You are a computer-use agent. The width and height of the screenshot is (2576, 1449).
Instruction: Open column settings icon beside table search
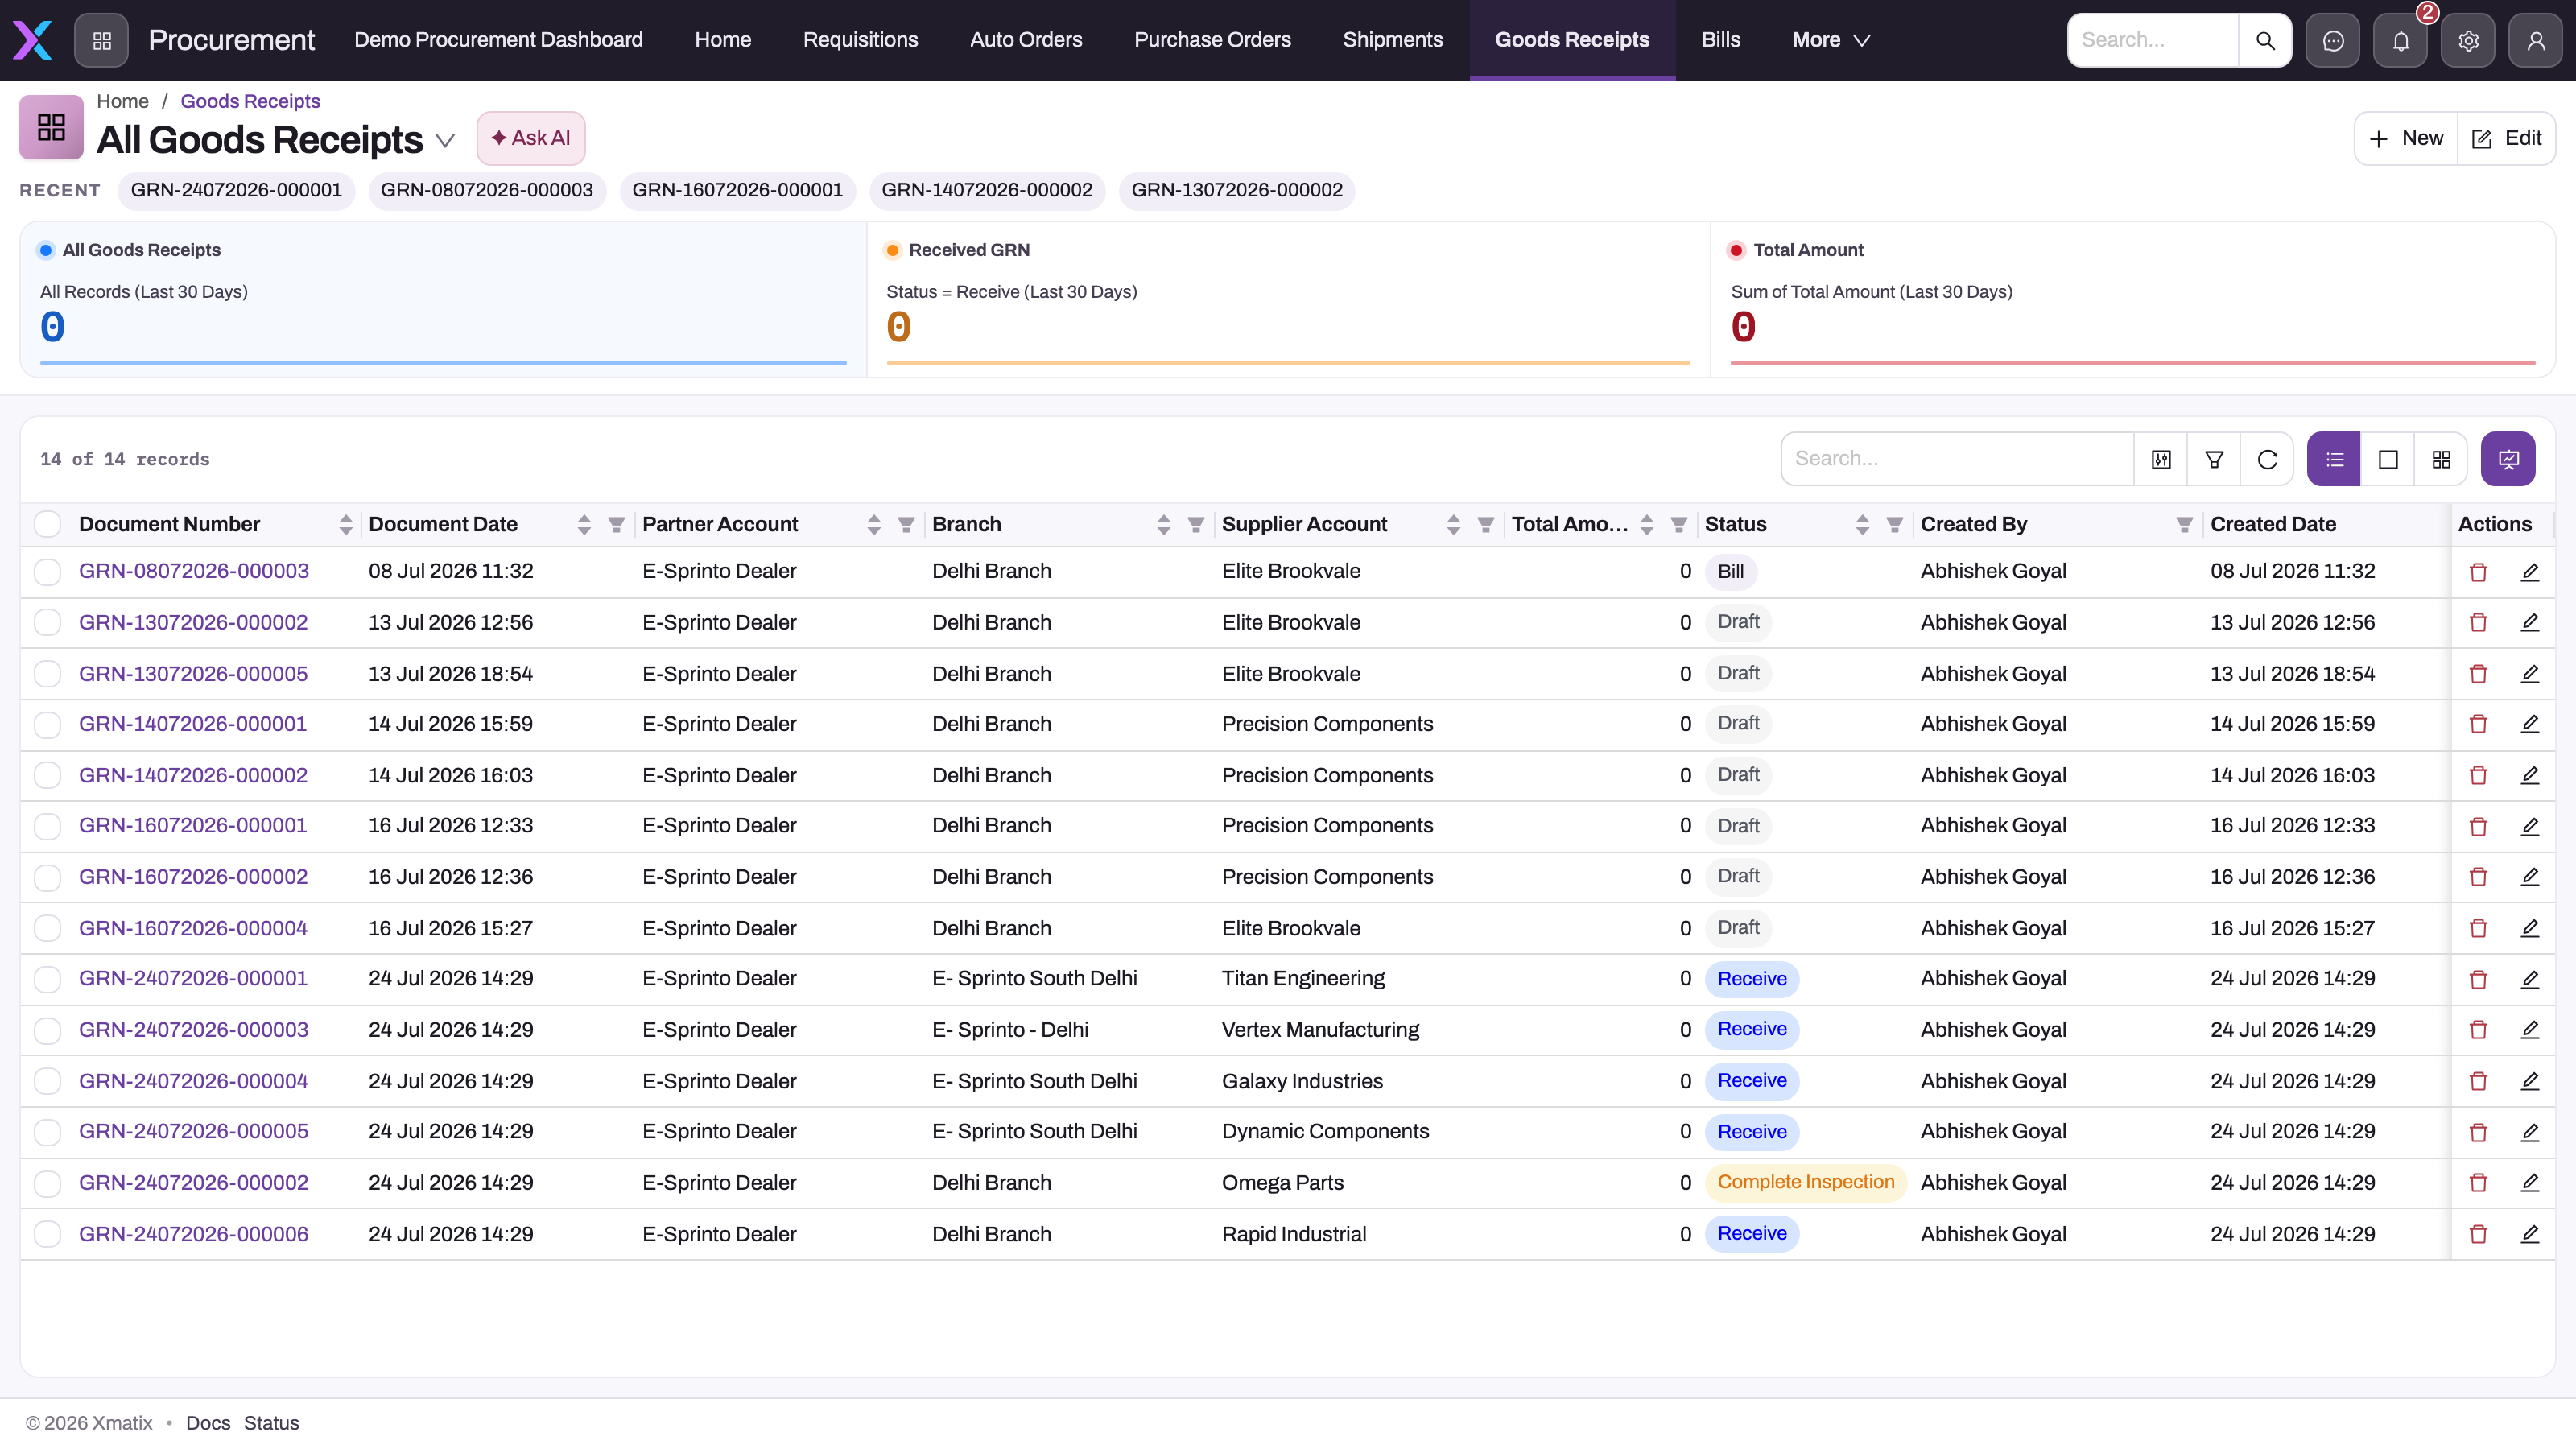pyautogui.click(x=2161, y=459)
